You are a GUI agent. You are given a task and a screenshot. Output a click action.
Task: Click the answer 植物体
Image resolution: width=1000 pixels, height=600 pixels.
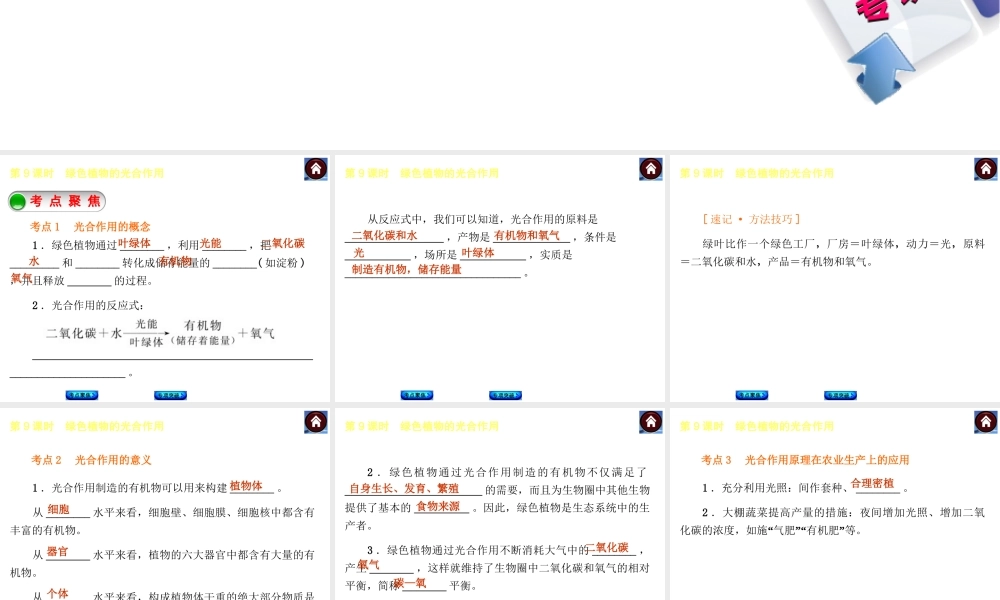[x=246, y=486]
